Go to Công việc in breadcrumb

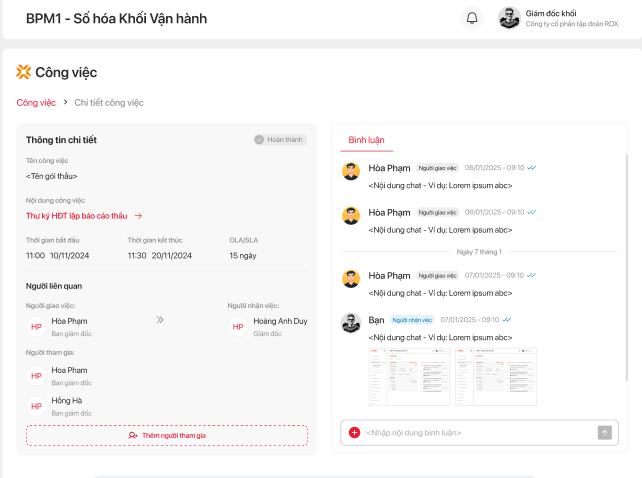click(x=36, y=102)
